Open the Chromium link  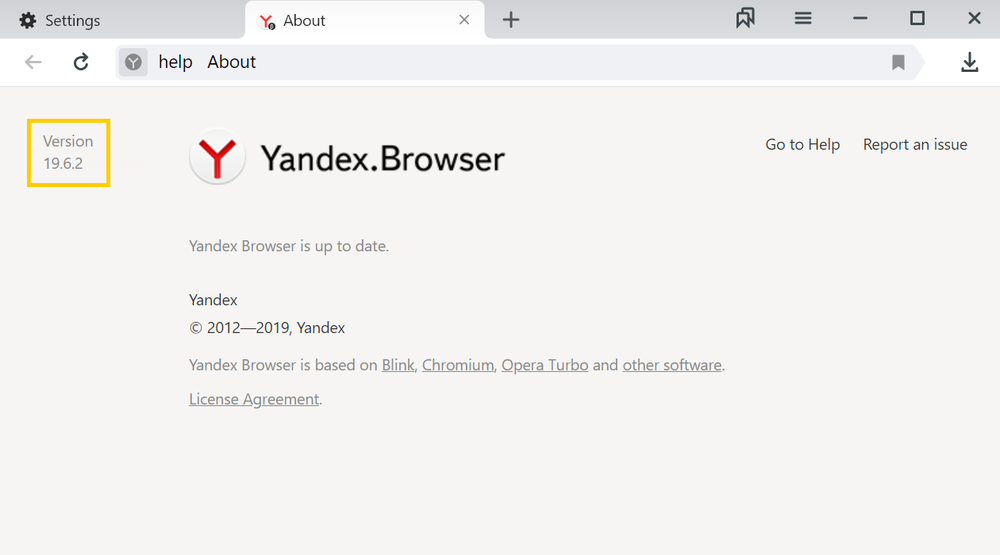(x=457, y=365)
